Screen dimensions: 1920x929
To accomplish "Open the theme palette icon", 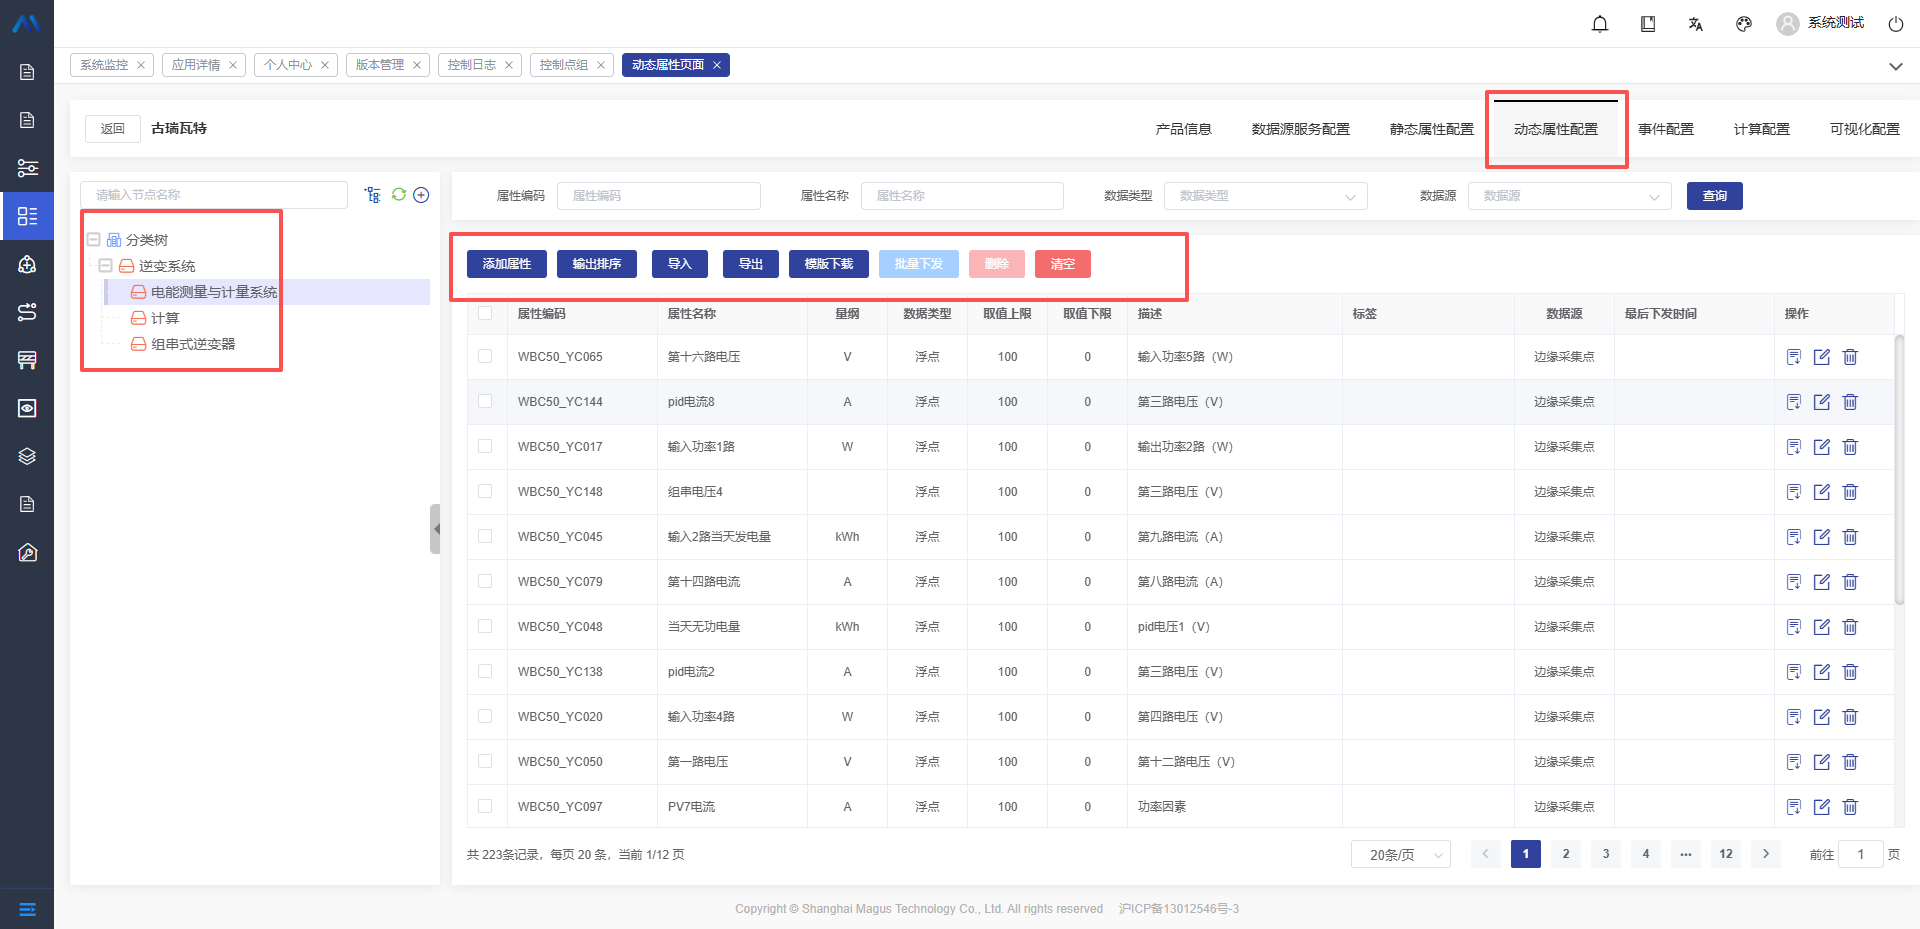I will tap(1744, 24).
